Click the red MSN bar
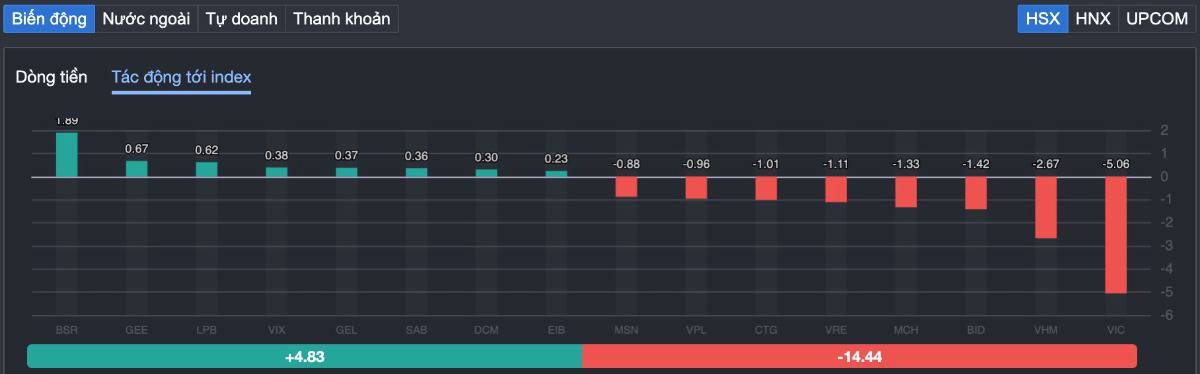The height and width of the screenshot is (374, 1200). [x=626, y=187]
